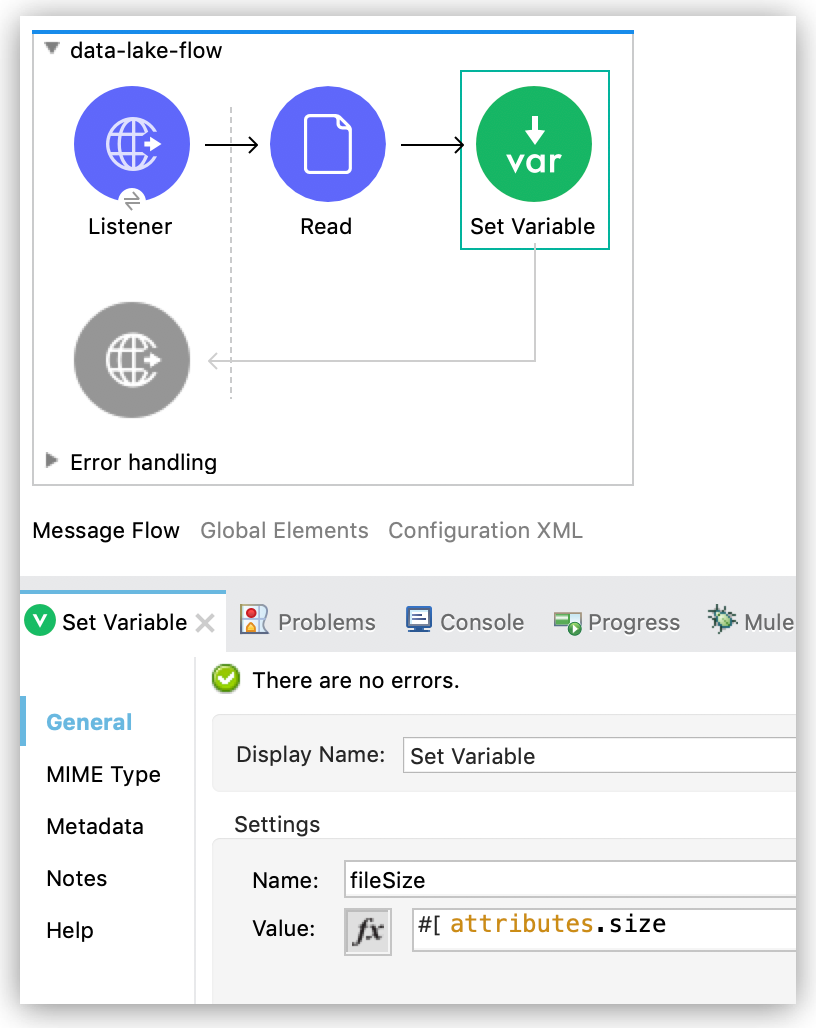Select the Set Variable flow component
Image resolution: width=816 pixels, height=1028 pixels.
(534, 143)
